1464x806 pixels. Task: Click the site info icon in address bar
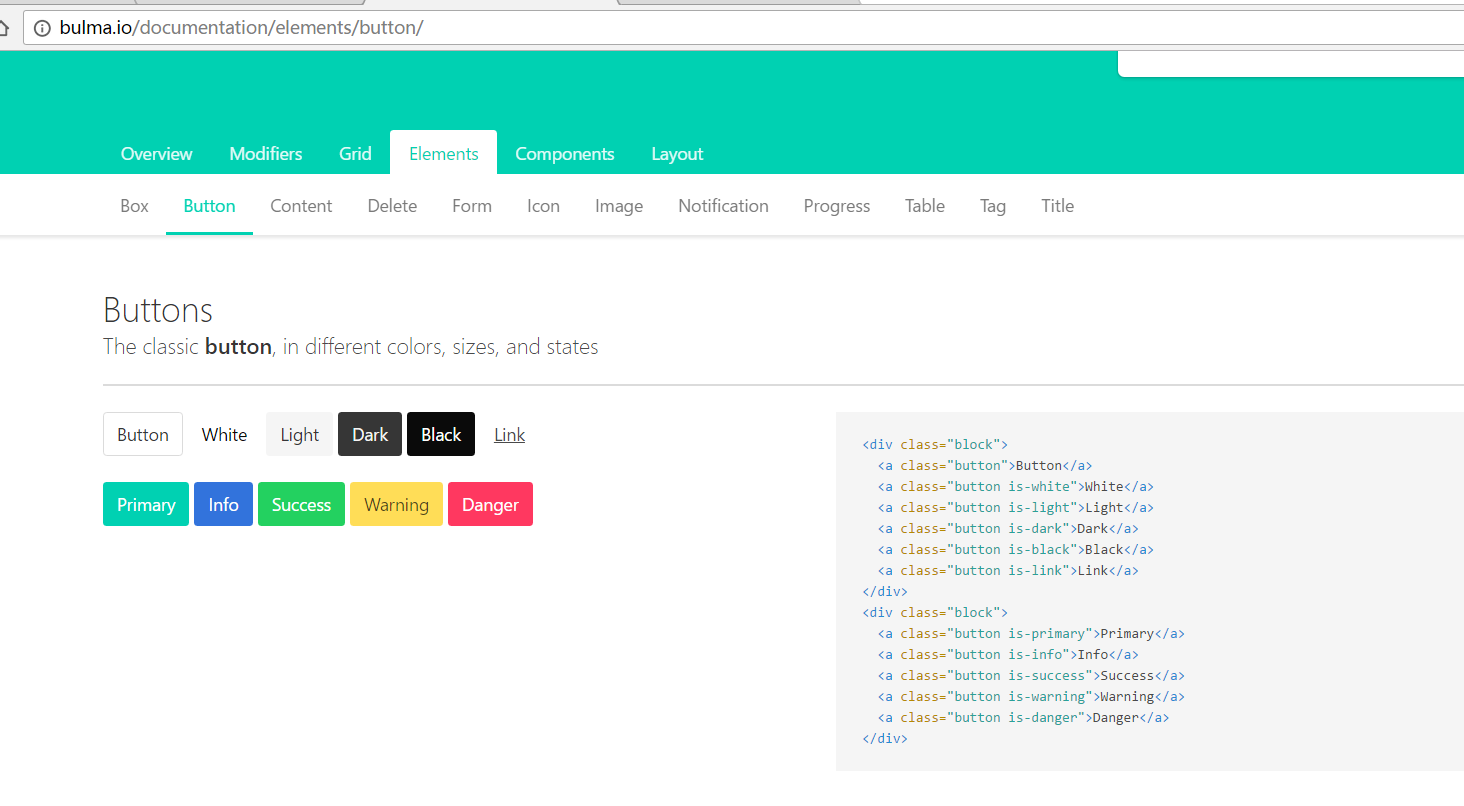pos(42,28)
